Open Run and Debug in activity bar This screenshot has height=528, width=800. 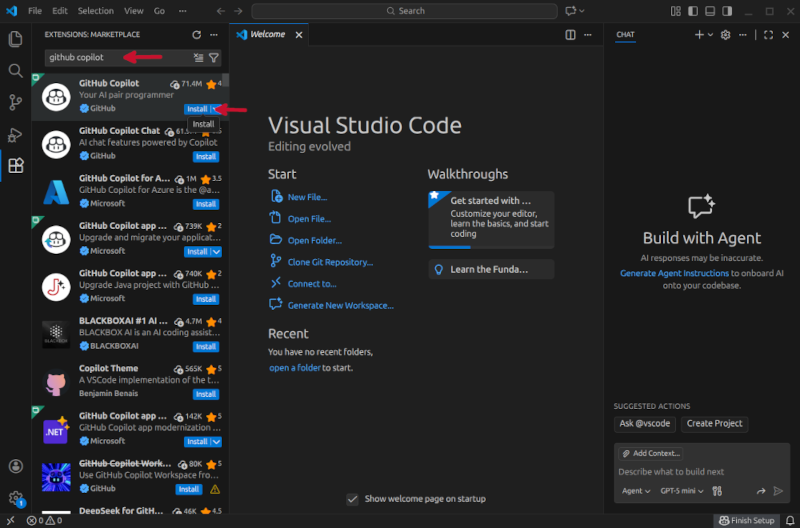click(15, 134)
